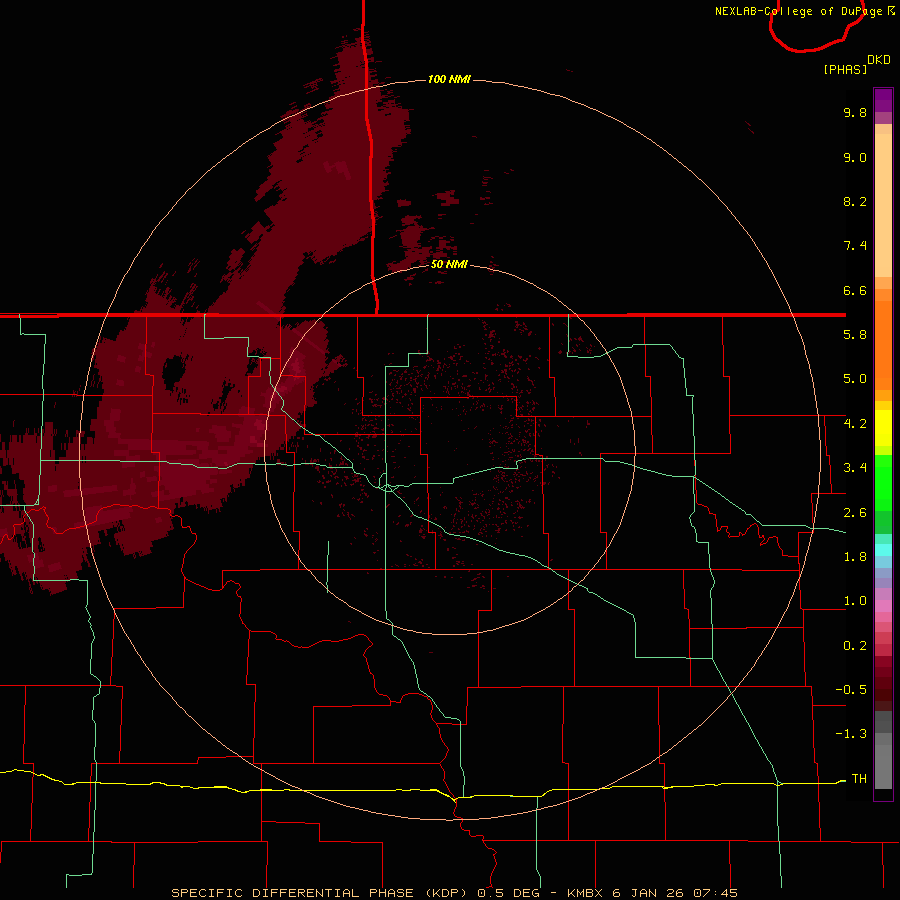The image size is (900, 900).
Task: Click the 9.8 scale value
Action: tap(855, 112)
